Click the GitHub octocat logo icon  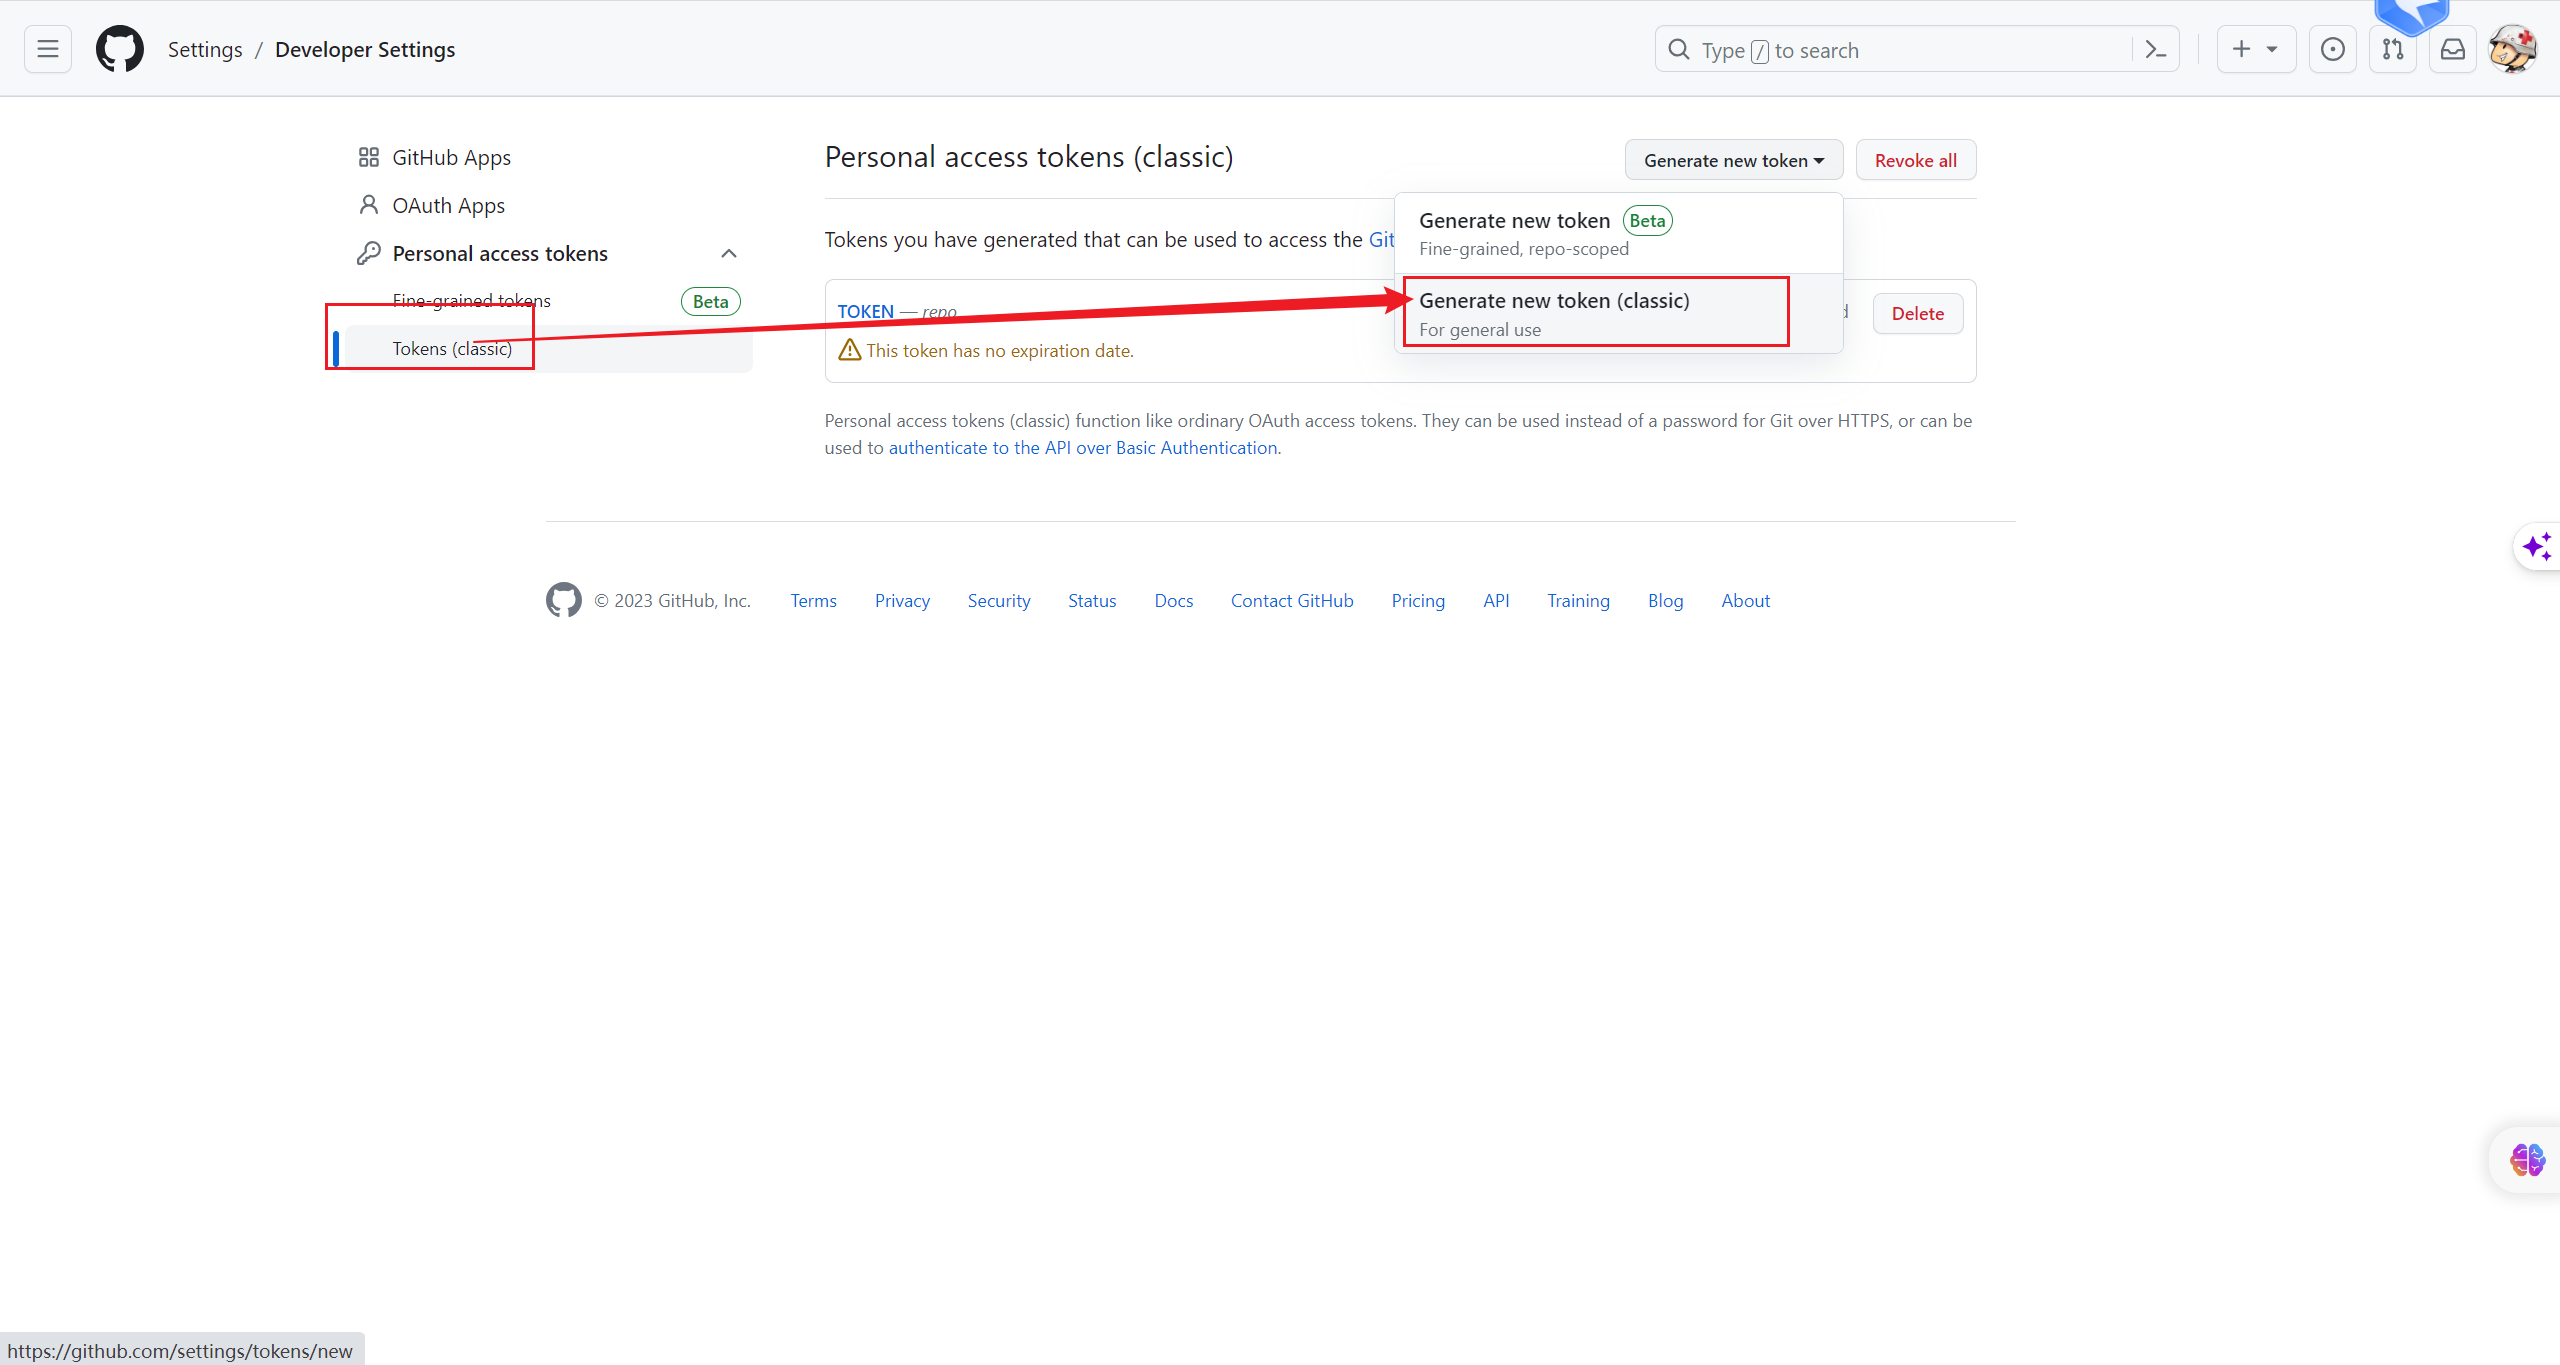tap(119, 49)
